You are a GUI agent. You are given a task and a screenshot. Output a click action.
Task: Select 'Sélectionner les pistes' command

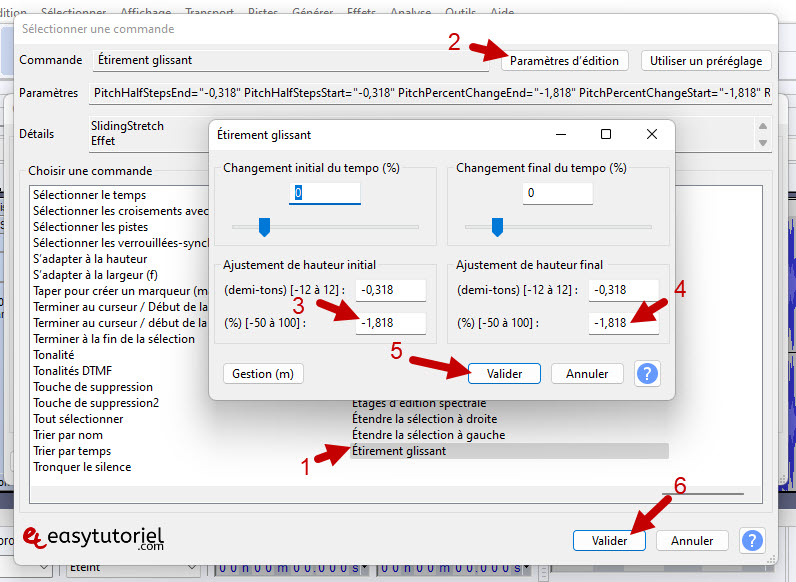[x=90, y=227]
